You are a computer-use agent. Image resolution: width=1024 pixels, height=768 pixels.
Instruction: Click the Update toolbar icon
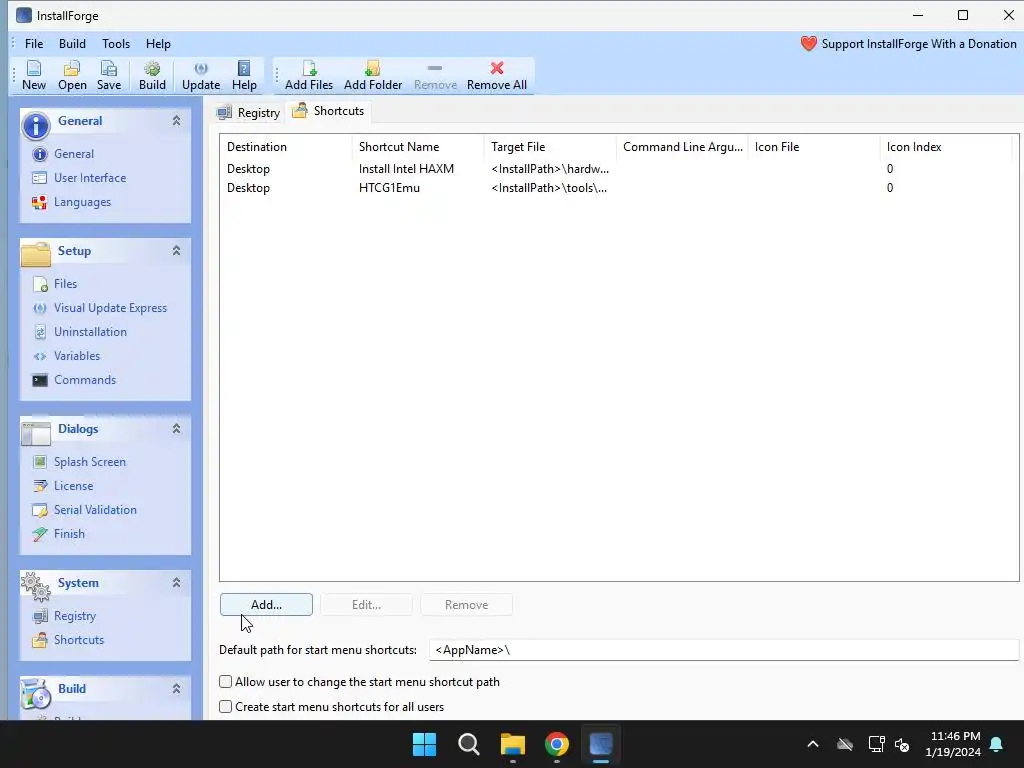coord(200,76)
